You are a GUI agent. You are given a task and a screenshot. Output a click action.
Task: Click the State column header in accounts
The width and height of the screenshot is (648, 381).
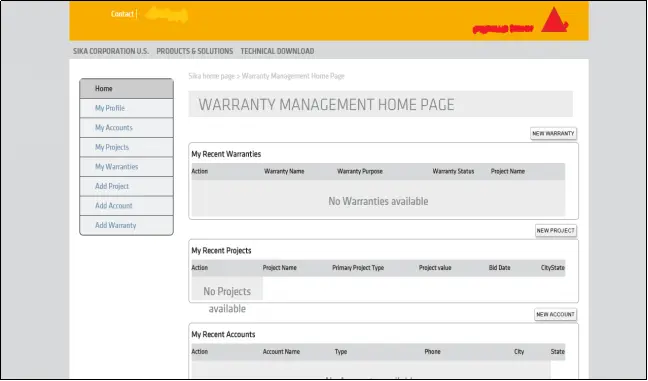coord(558,352)
